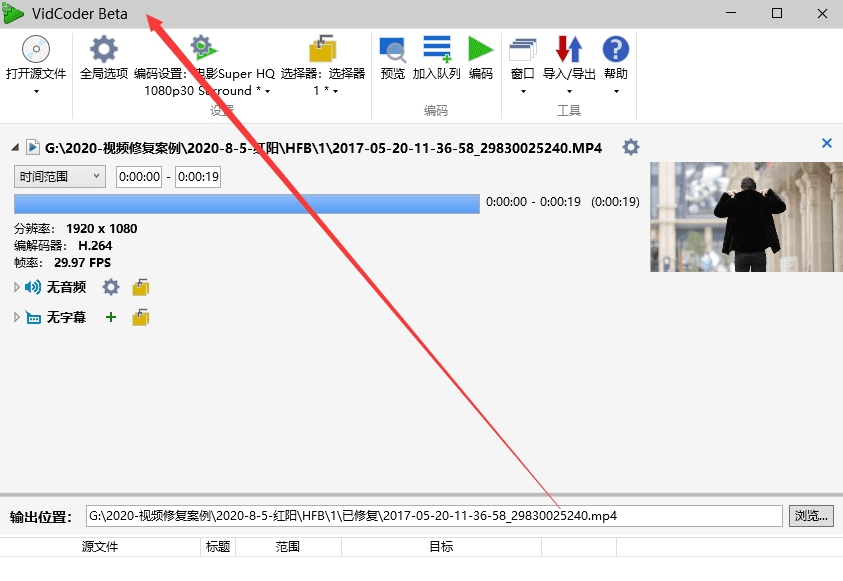The width and height of the screenshot is (843, 581).
Task: Open the 时间范围 dropdown
Action: click(x=58, y=176)
